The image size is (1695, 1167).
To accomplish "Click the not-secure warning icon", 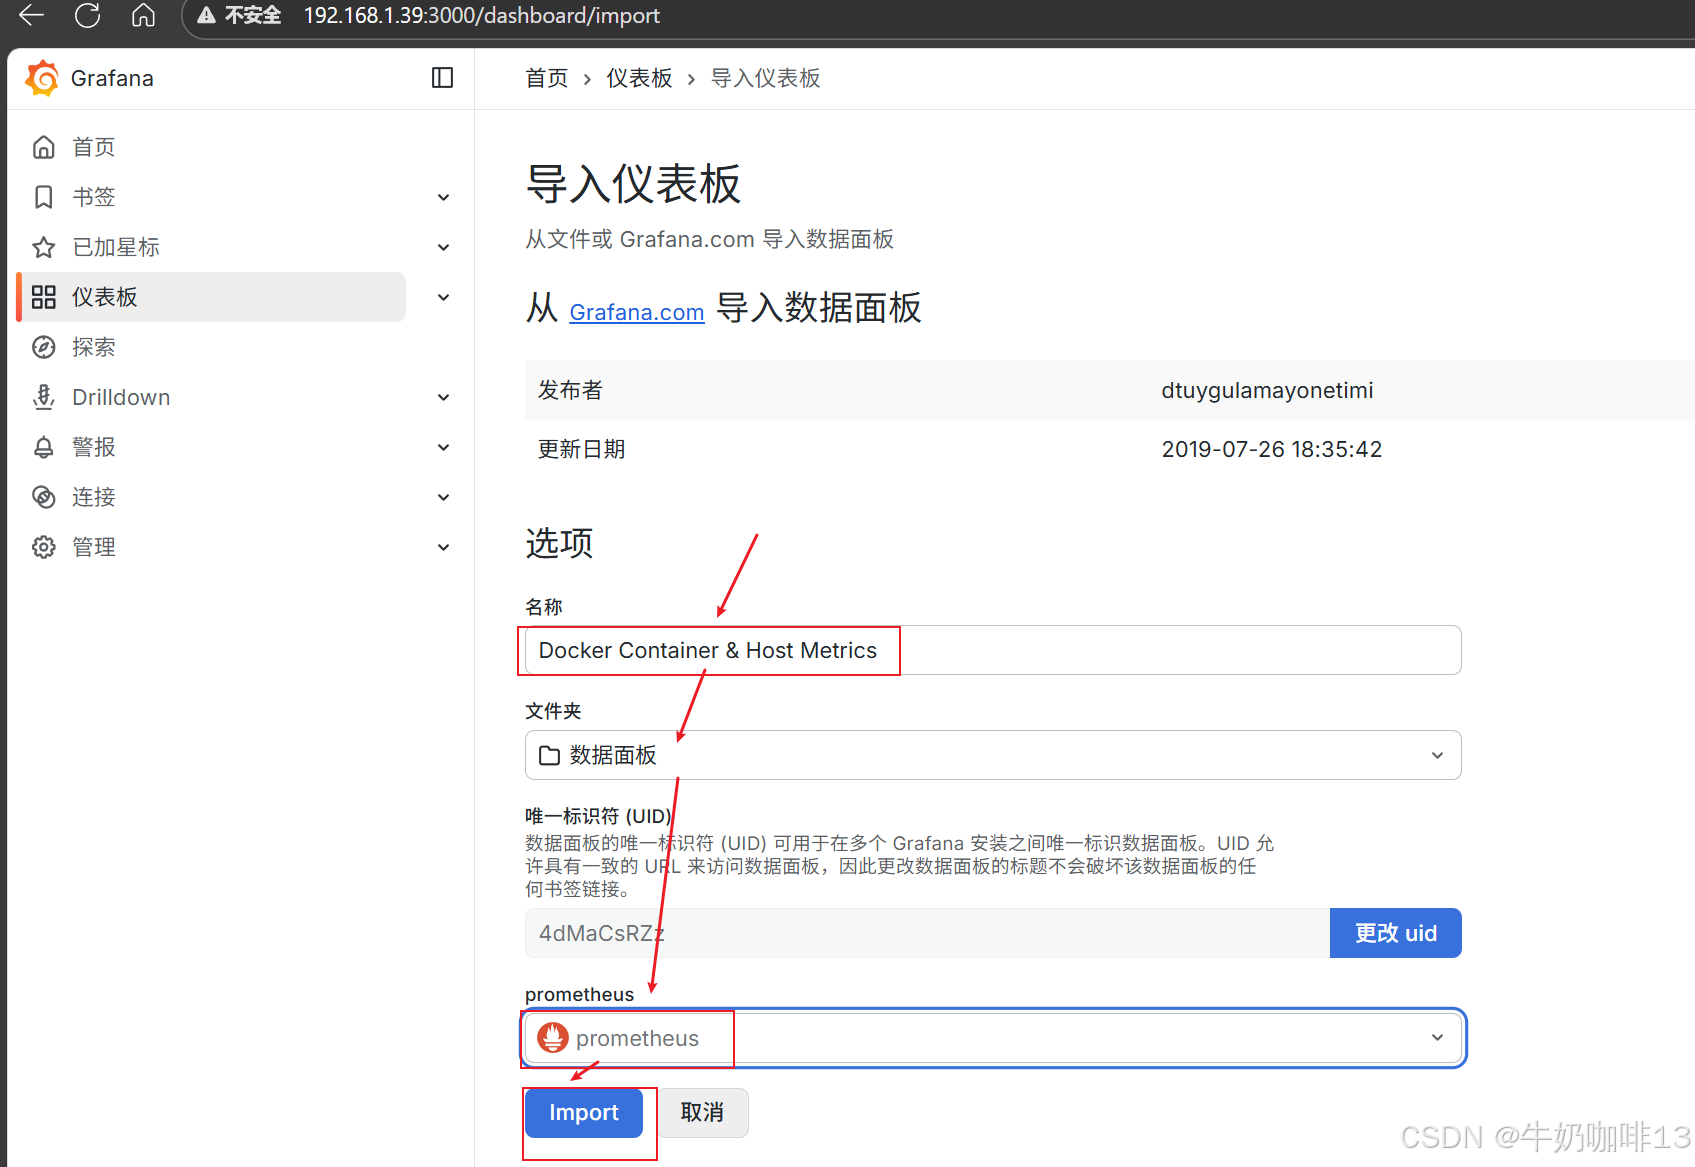I will coord(207,16).
